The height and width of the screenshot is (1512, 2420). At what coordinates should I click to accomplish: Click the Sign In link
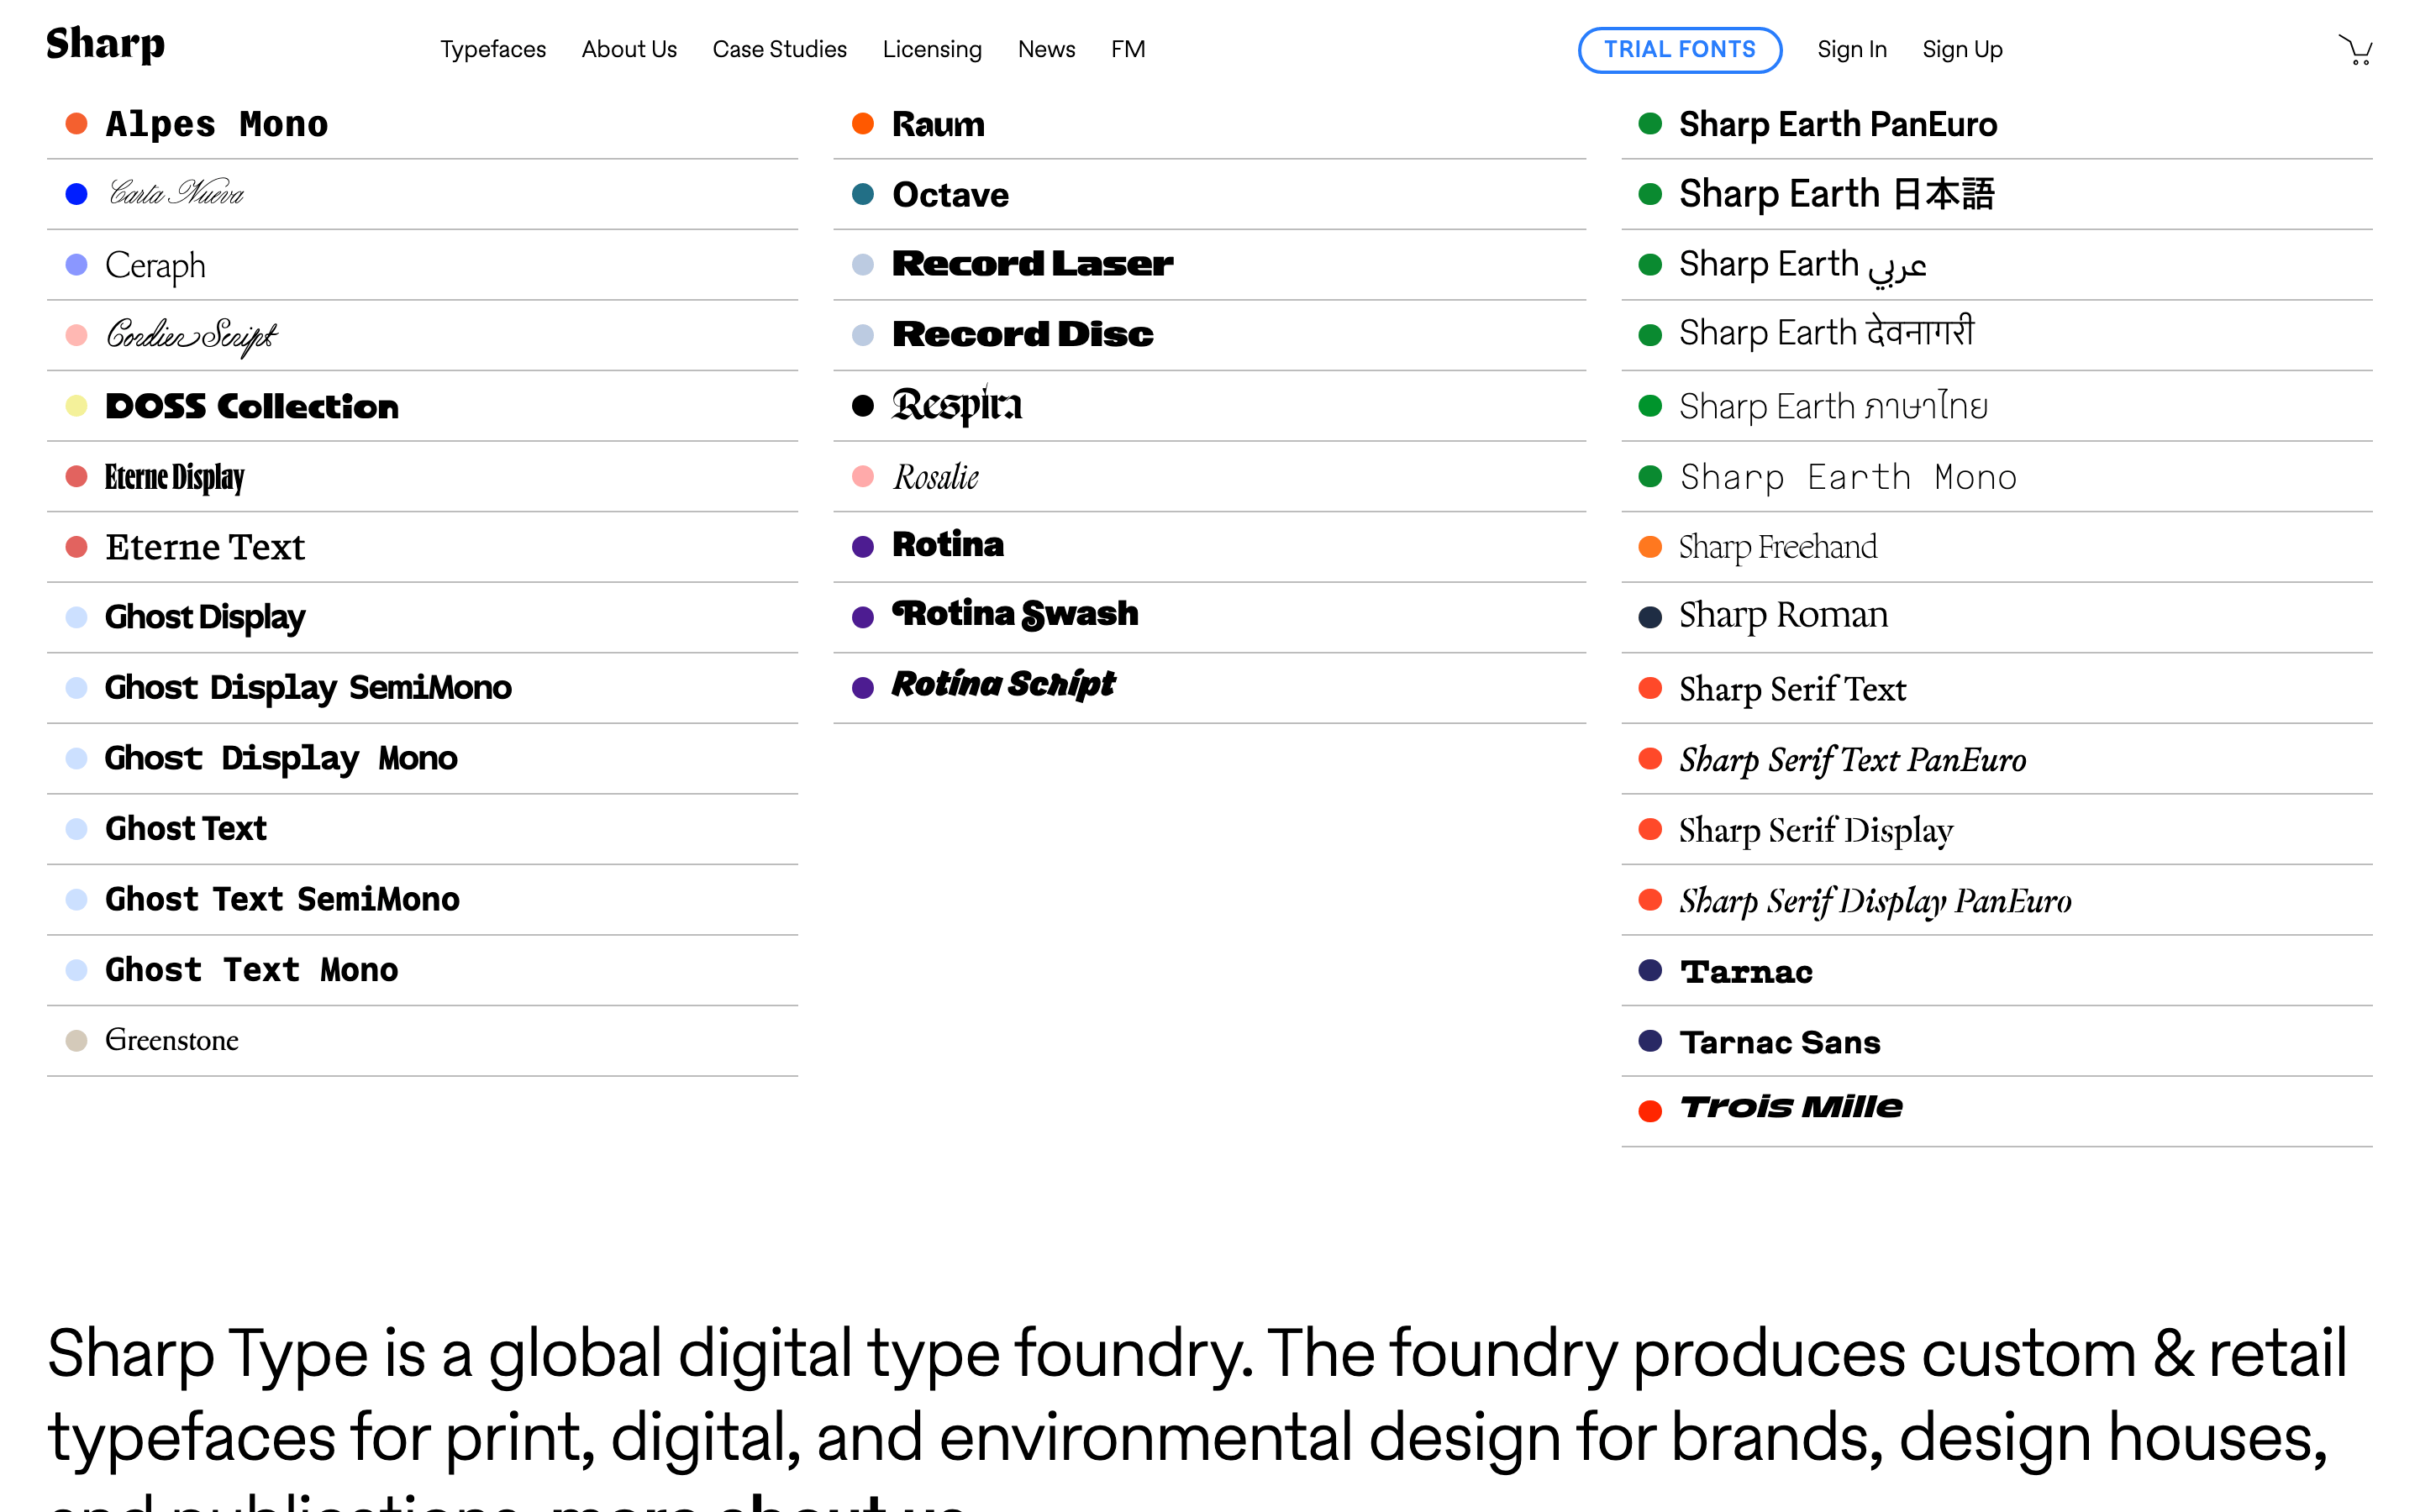click(x=1851, y=49)
